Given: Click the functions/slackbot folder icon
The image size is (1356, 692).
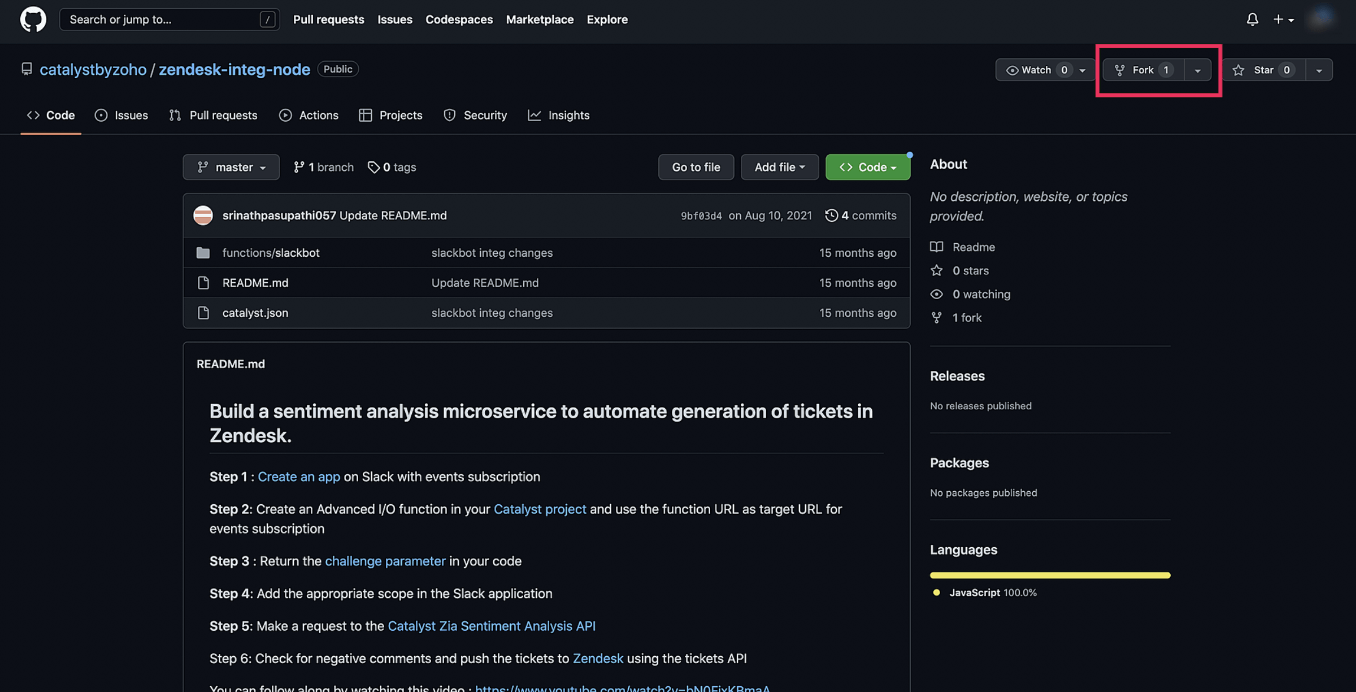Looking at the screenshot, I should coord(203,253).
